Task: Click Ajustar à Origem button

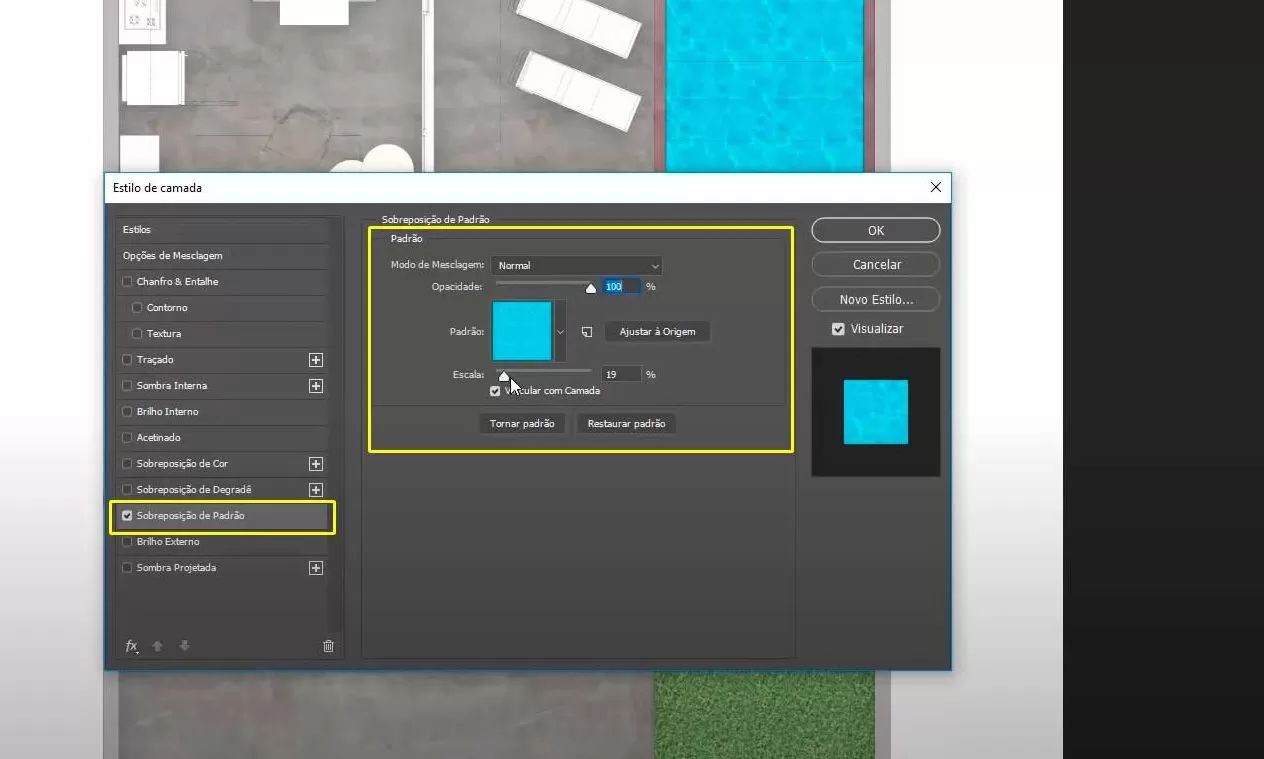Action: [657, 332]
